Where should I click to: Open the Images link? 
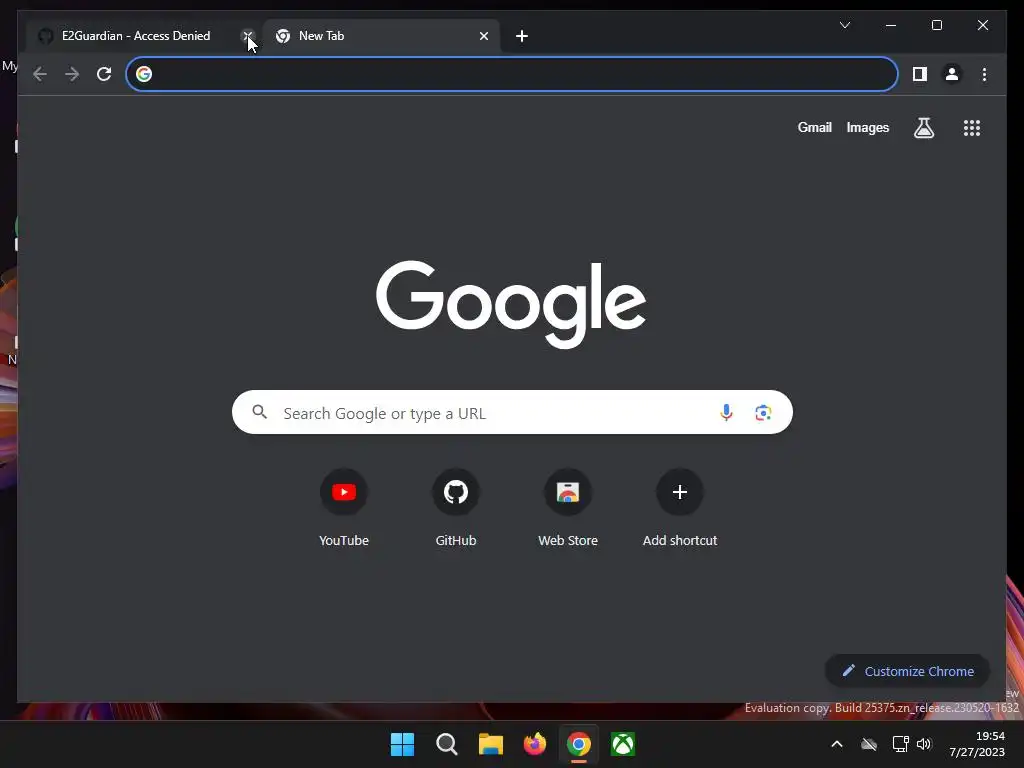(x=868, y=128)
